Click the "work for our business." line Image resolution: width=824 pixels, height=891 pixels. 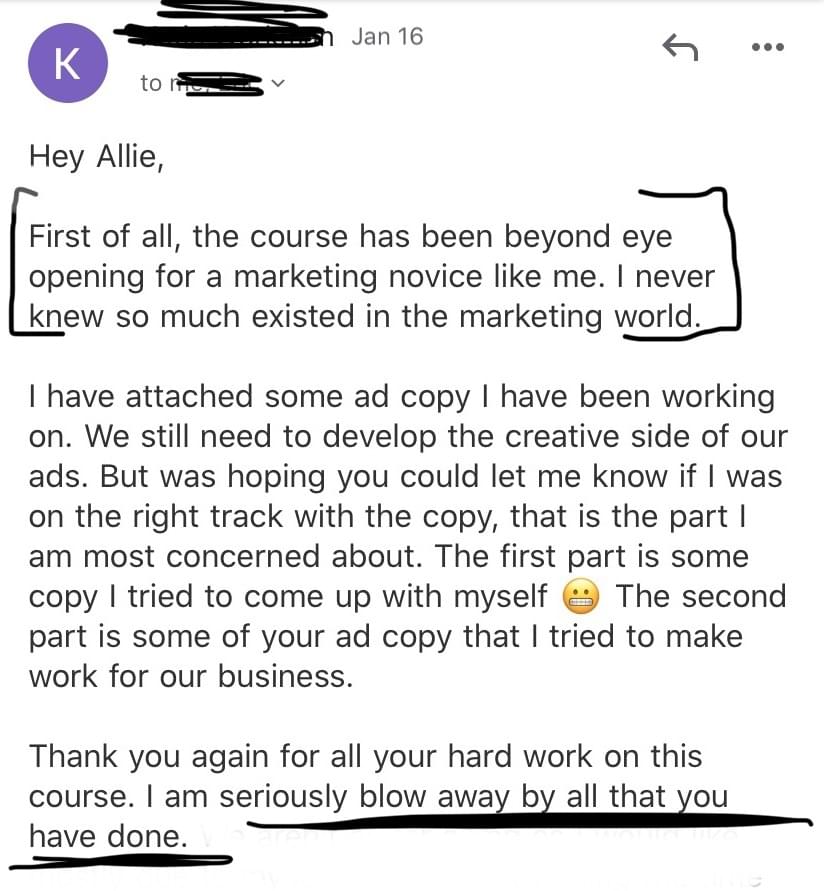[191, 677]
